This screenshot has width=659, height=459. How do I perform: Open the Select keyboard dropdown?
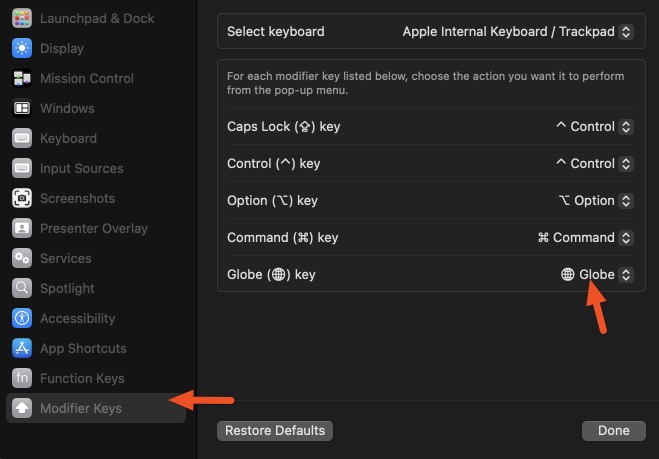(x=517, y=31)
